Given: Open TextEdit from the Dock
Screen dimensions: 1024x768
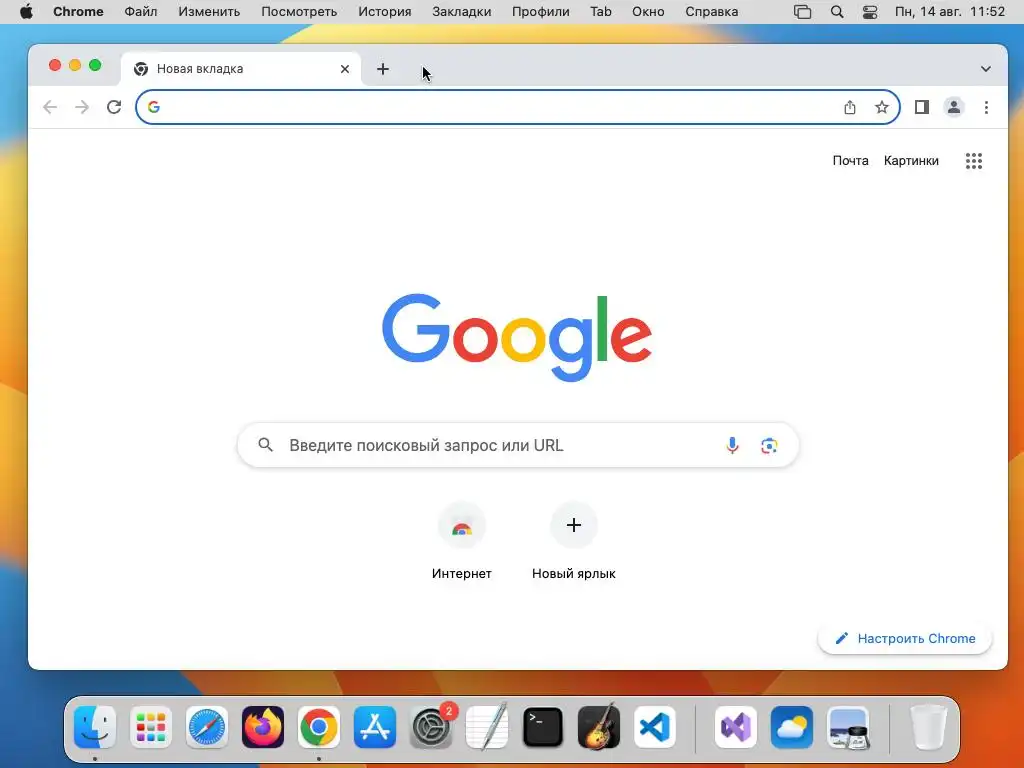Looking at the screenshot, I should (x=487, y=727).
